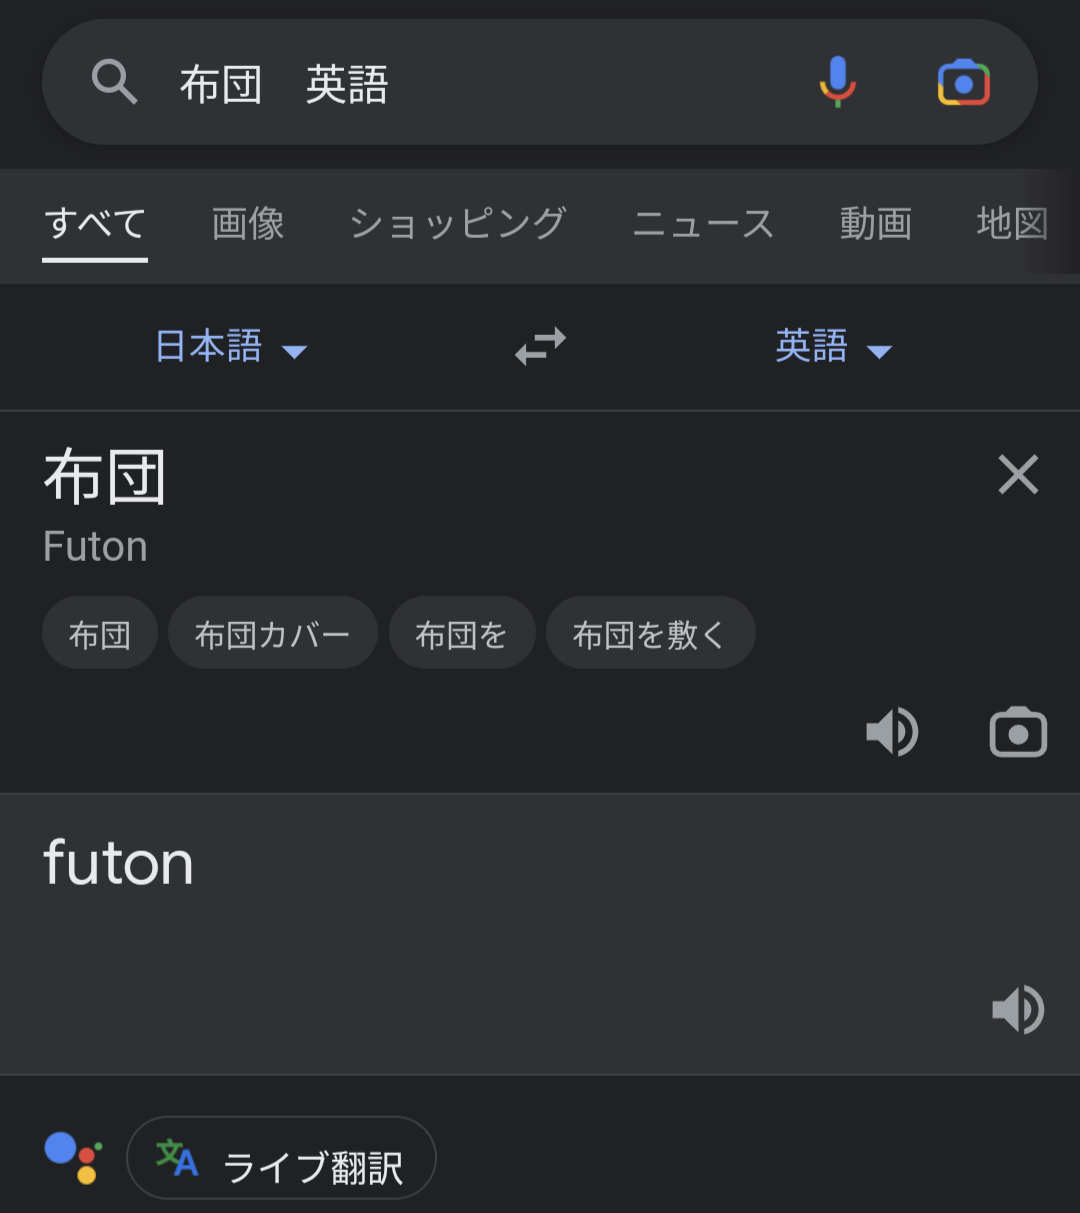Image resolution: width=1080 pixels, height=1213 pixels.
Task: Select the 布団を suggestion chip
Action: 461,634
